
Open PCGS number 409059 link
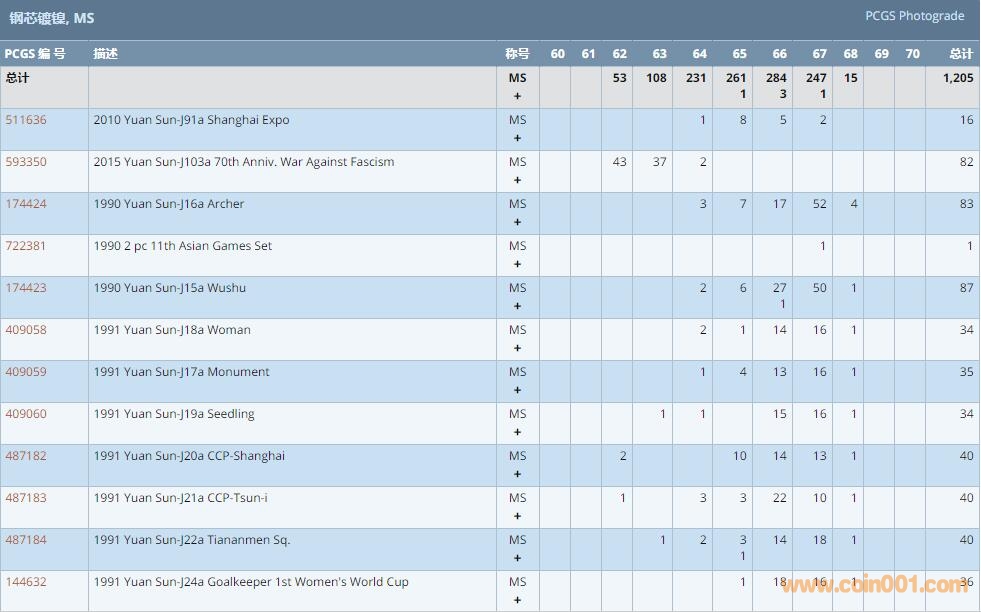coord(26,372)
